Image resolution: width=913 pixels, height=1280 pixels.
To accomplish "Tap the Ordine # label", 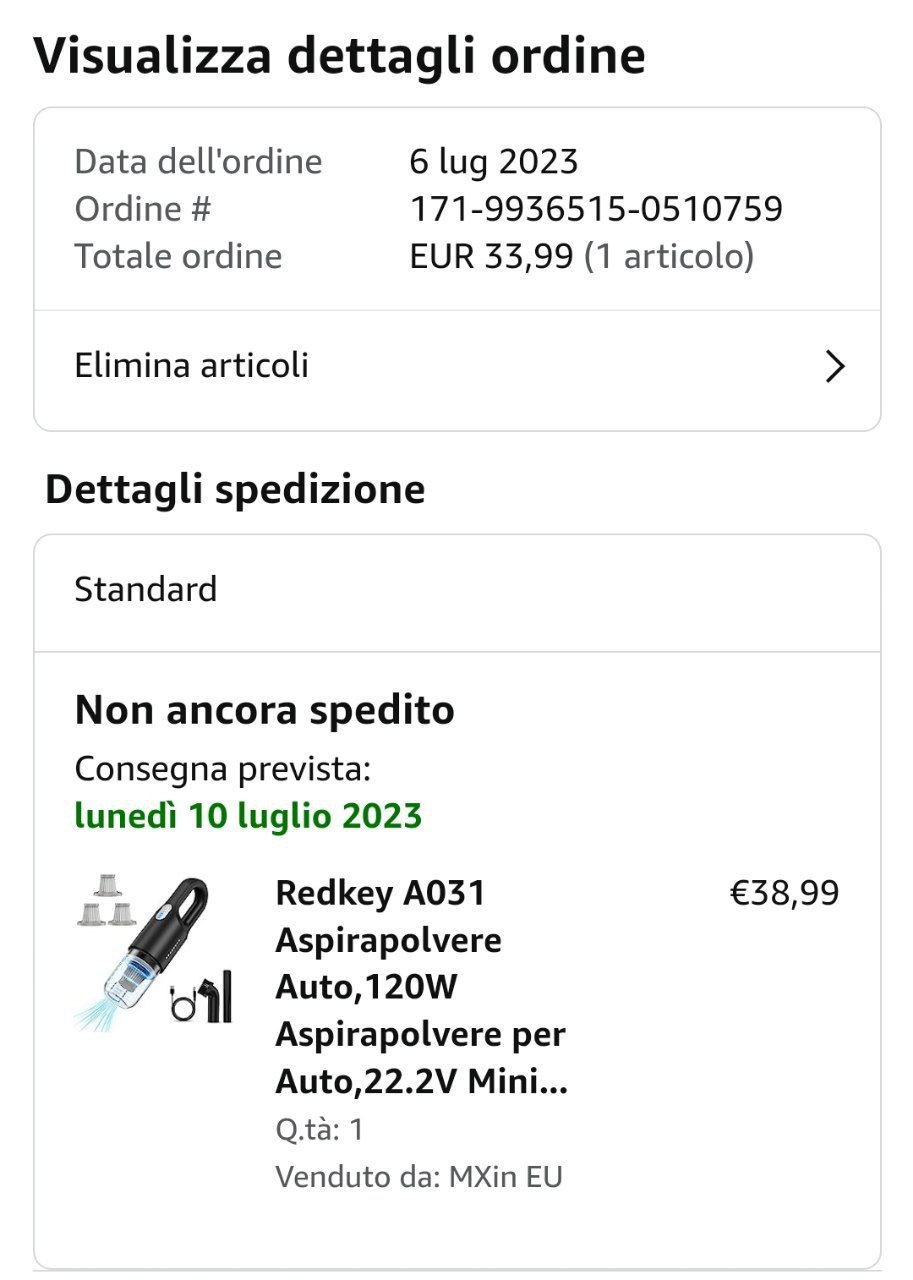I will coord(143,209).
